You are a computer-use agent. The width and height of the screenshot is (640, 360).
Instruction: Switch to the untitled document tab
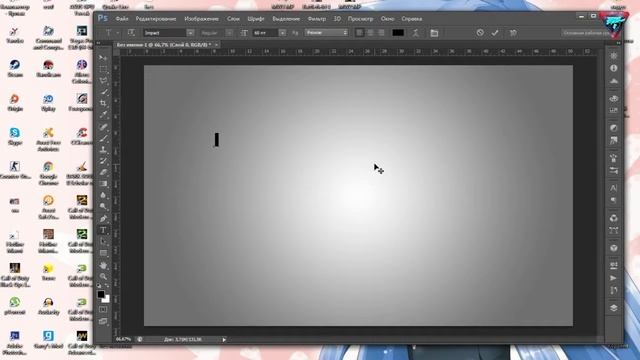[164, 44]
